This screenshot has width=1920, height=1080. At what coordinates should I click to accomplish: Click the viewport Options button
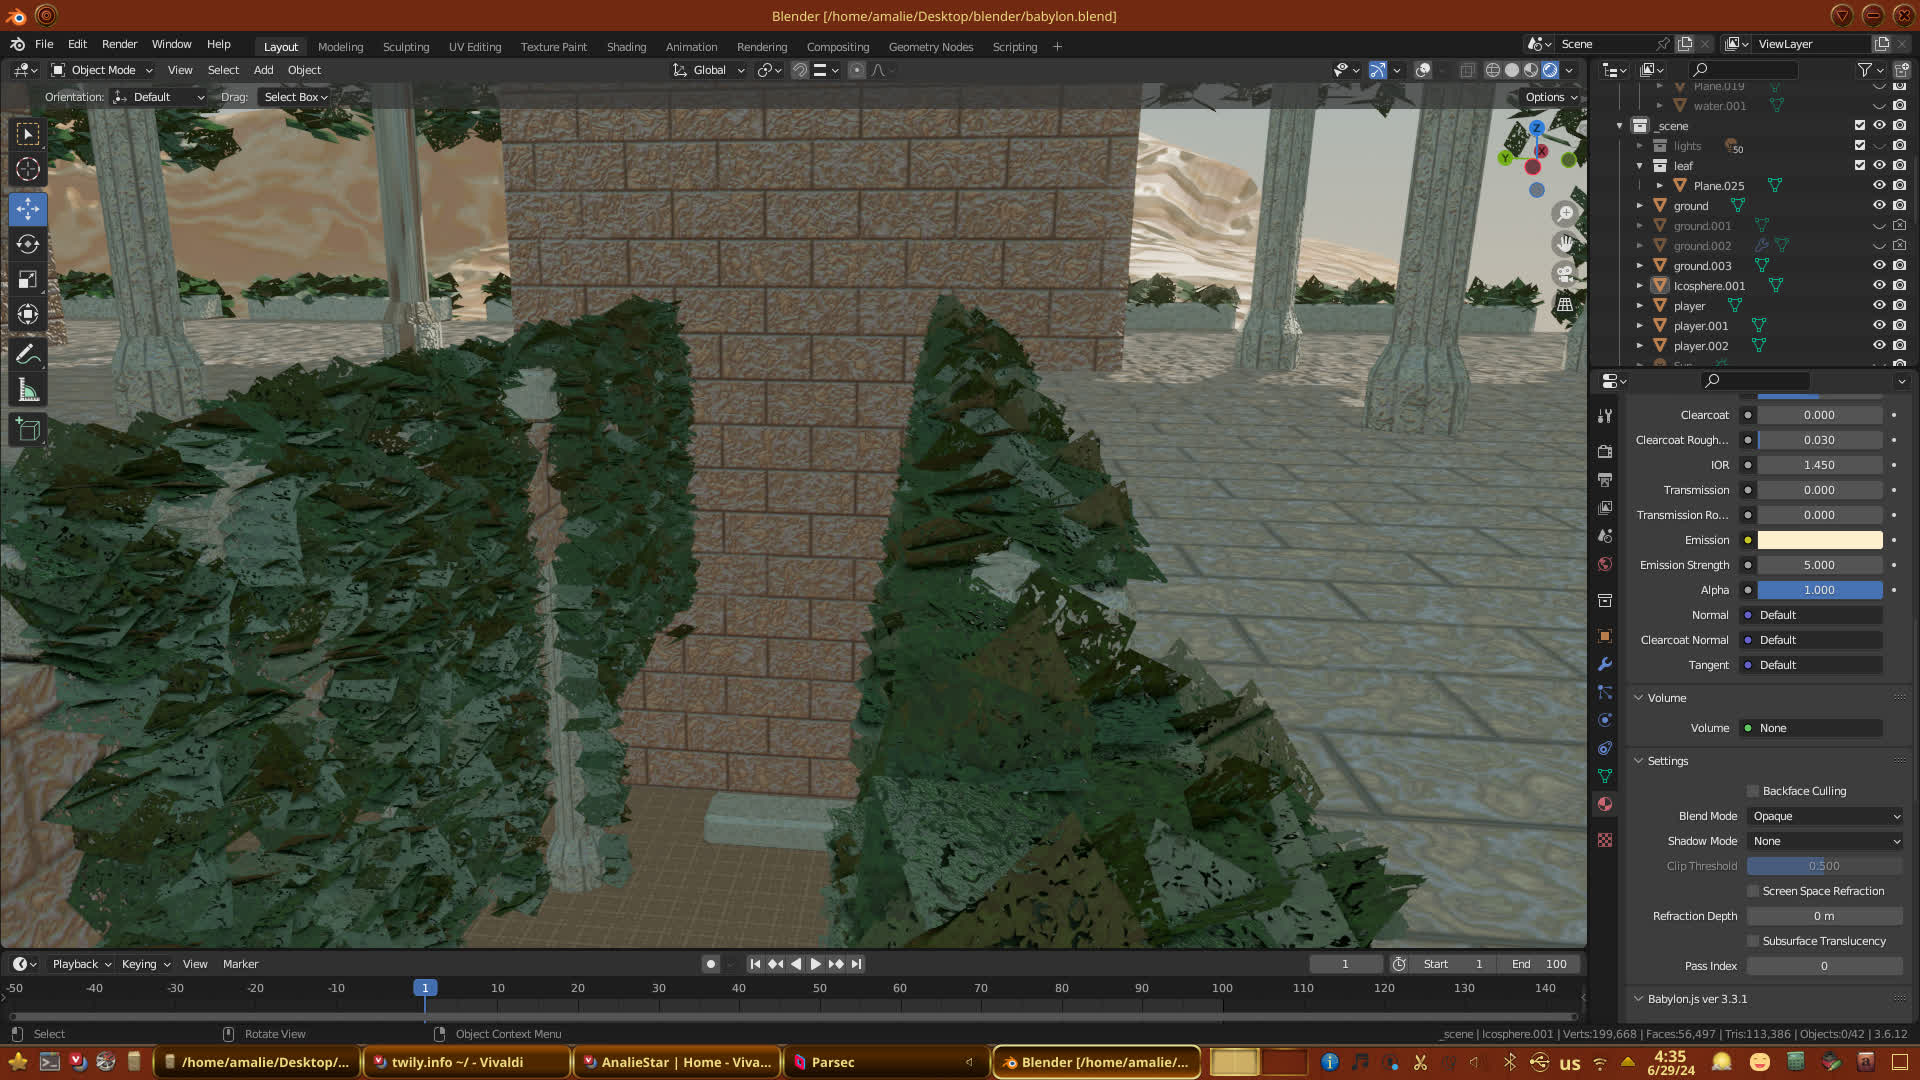click(x=1550, y=97)
